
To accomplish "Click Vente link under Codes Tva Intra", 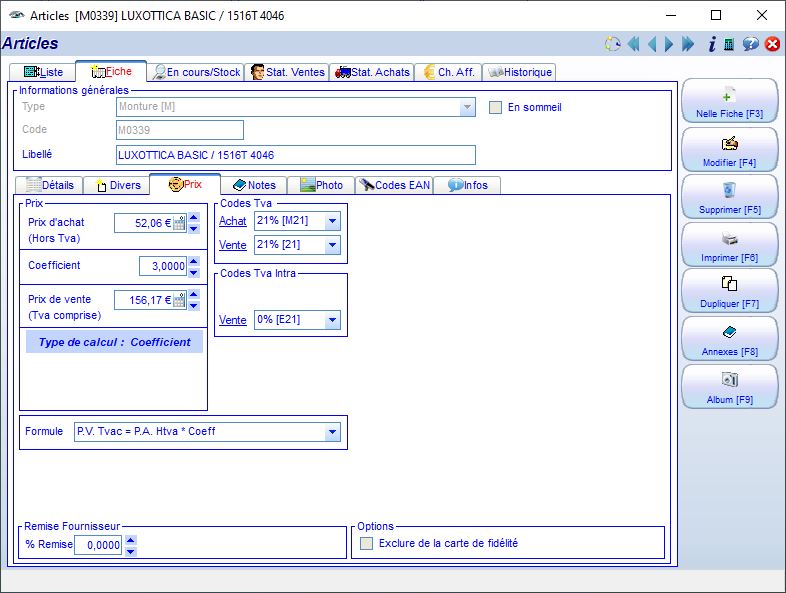I will tap(233, 320).
